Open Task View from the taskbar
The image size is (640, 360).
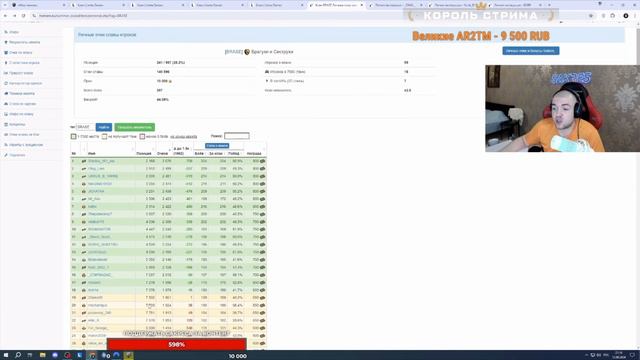click(30, 356)
